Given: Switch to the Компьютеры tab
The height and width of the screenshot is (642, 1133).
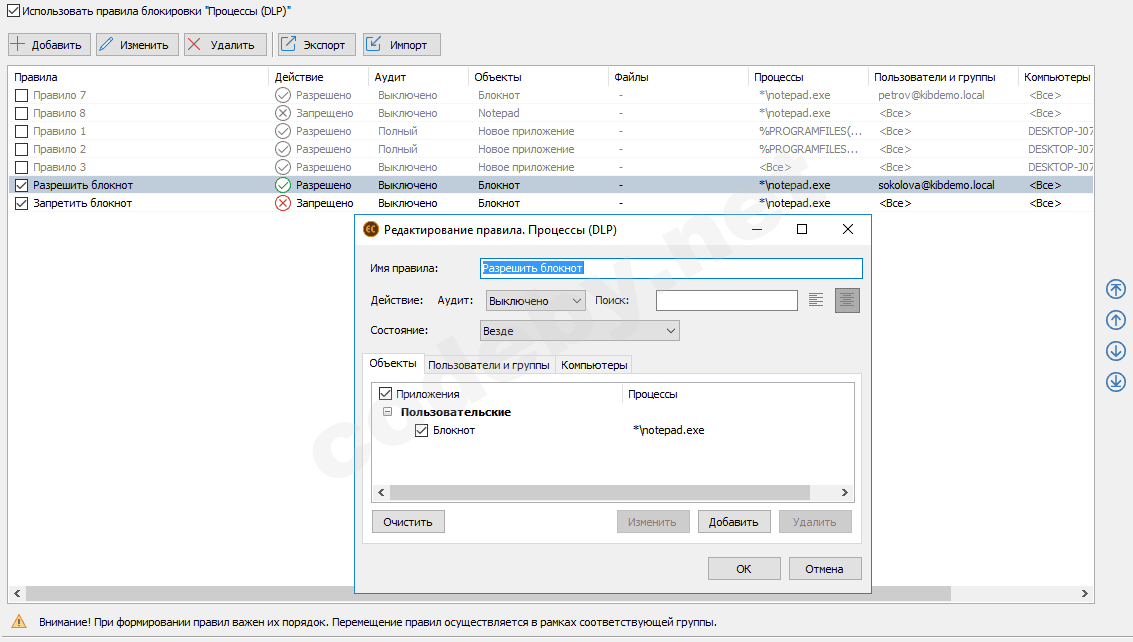Looking at the screenshot, I should coord(594,365).
